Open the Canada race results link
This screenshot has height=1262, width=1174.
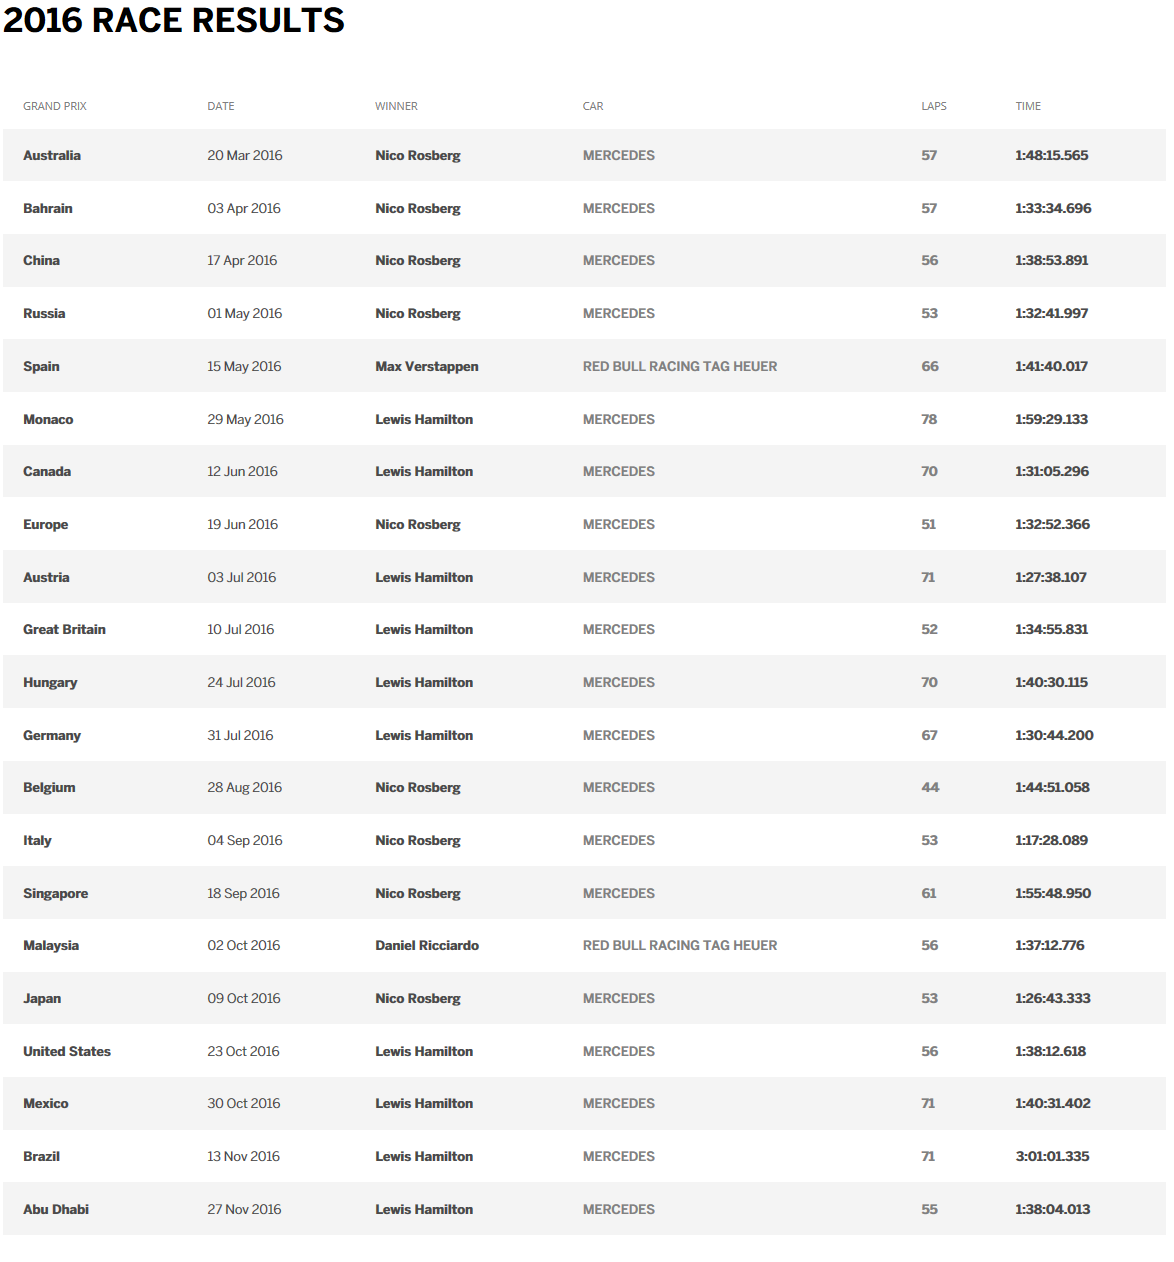coord(47,471)
